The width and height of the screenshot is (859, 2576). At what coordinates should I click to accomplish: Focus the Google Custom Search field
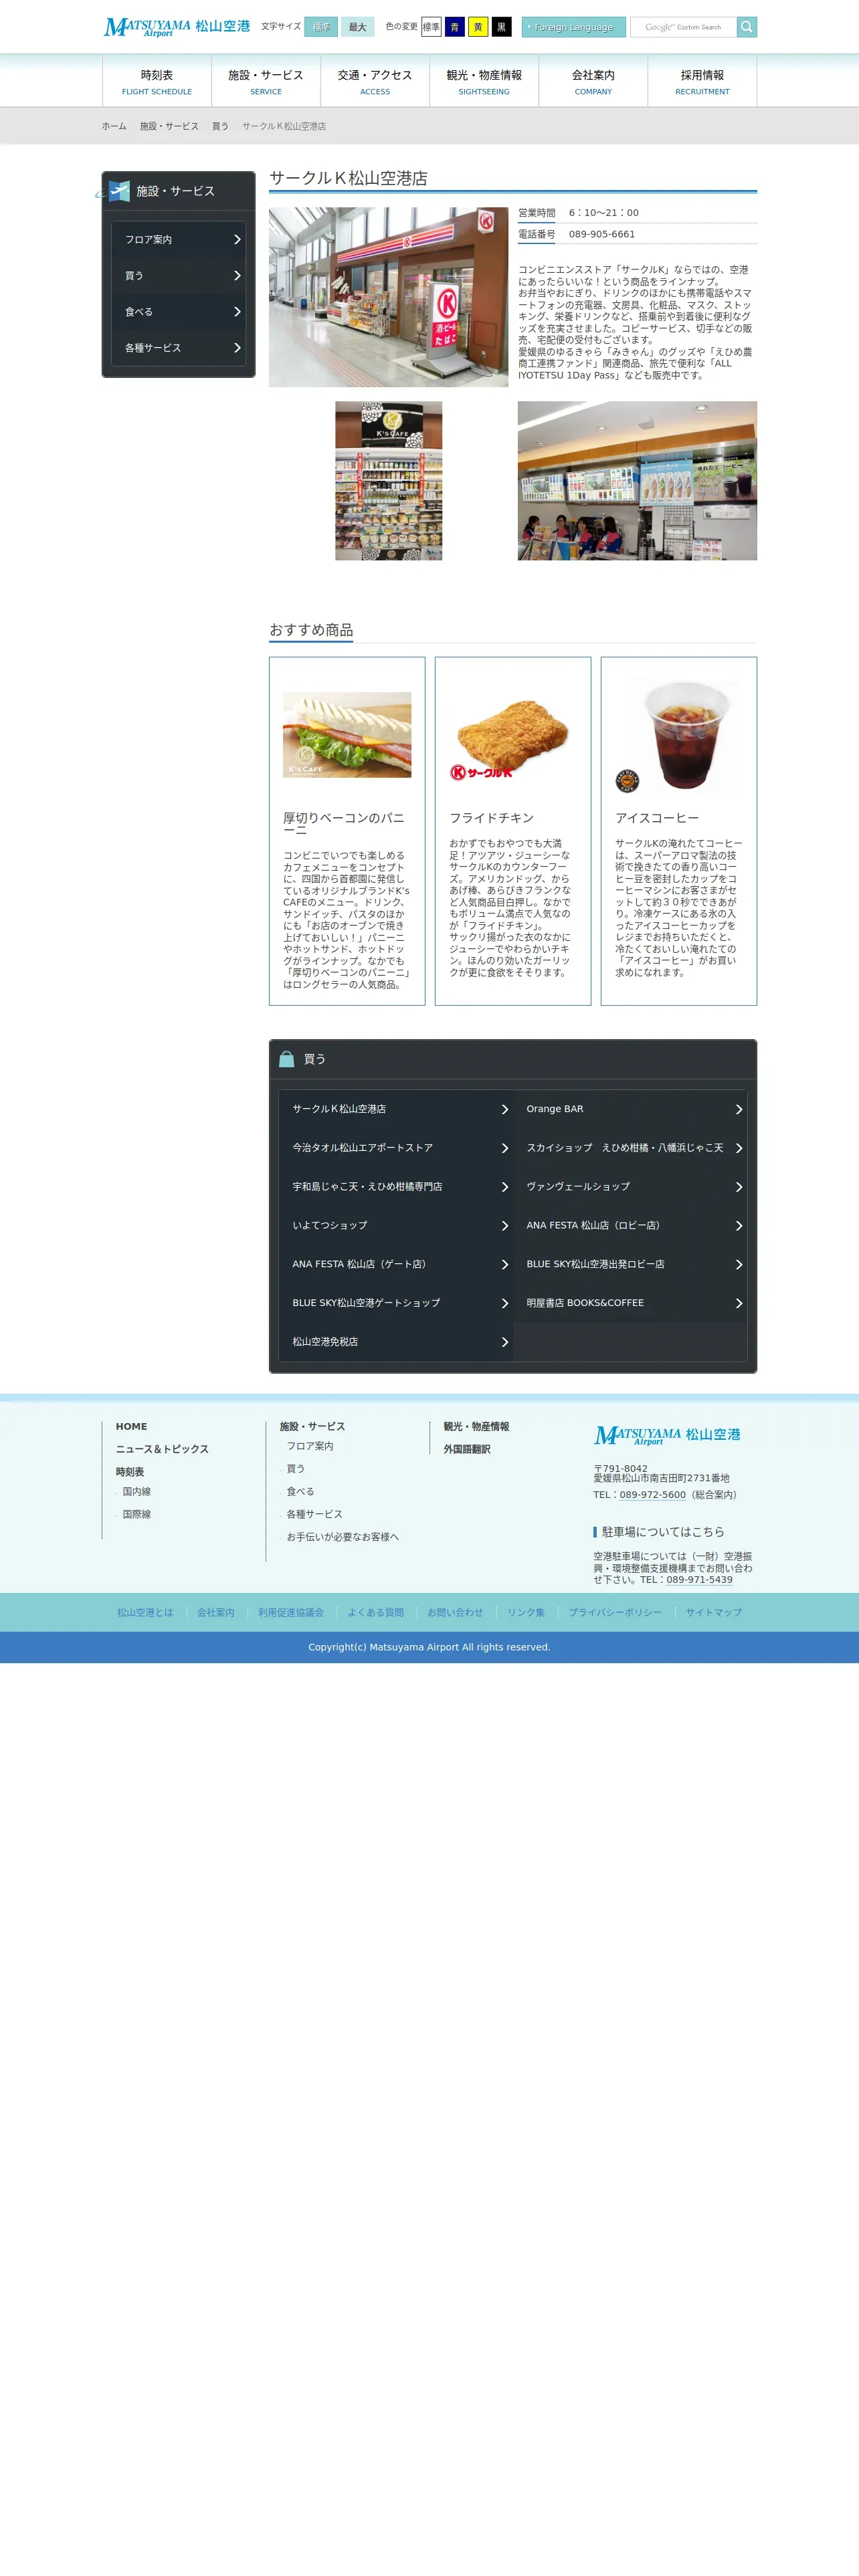click(683, 27)
